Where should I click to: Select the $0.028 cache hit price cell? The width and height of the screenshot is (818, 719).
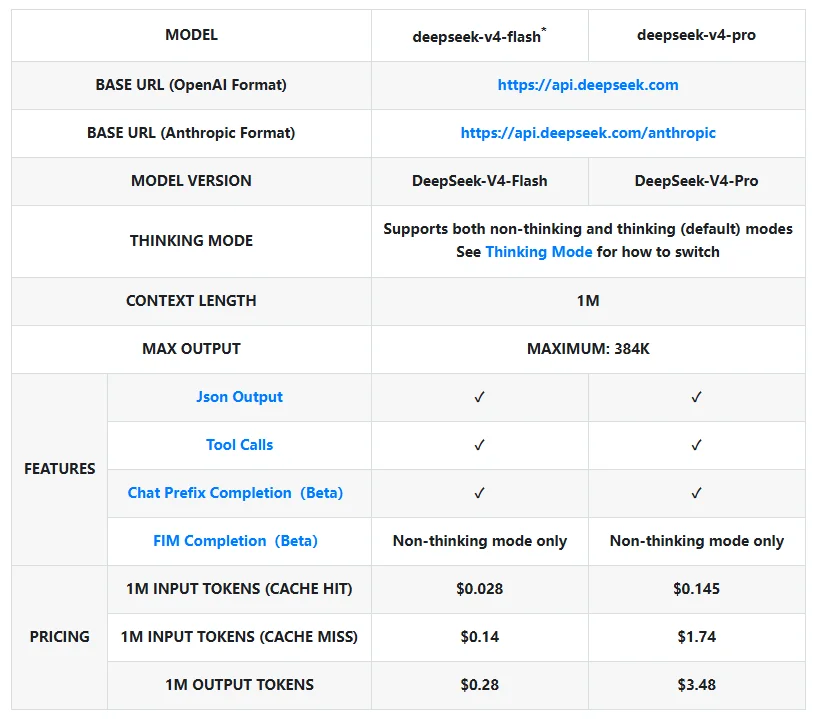[480, 589]
